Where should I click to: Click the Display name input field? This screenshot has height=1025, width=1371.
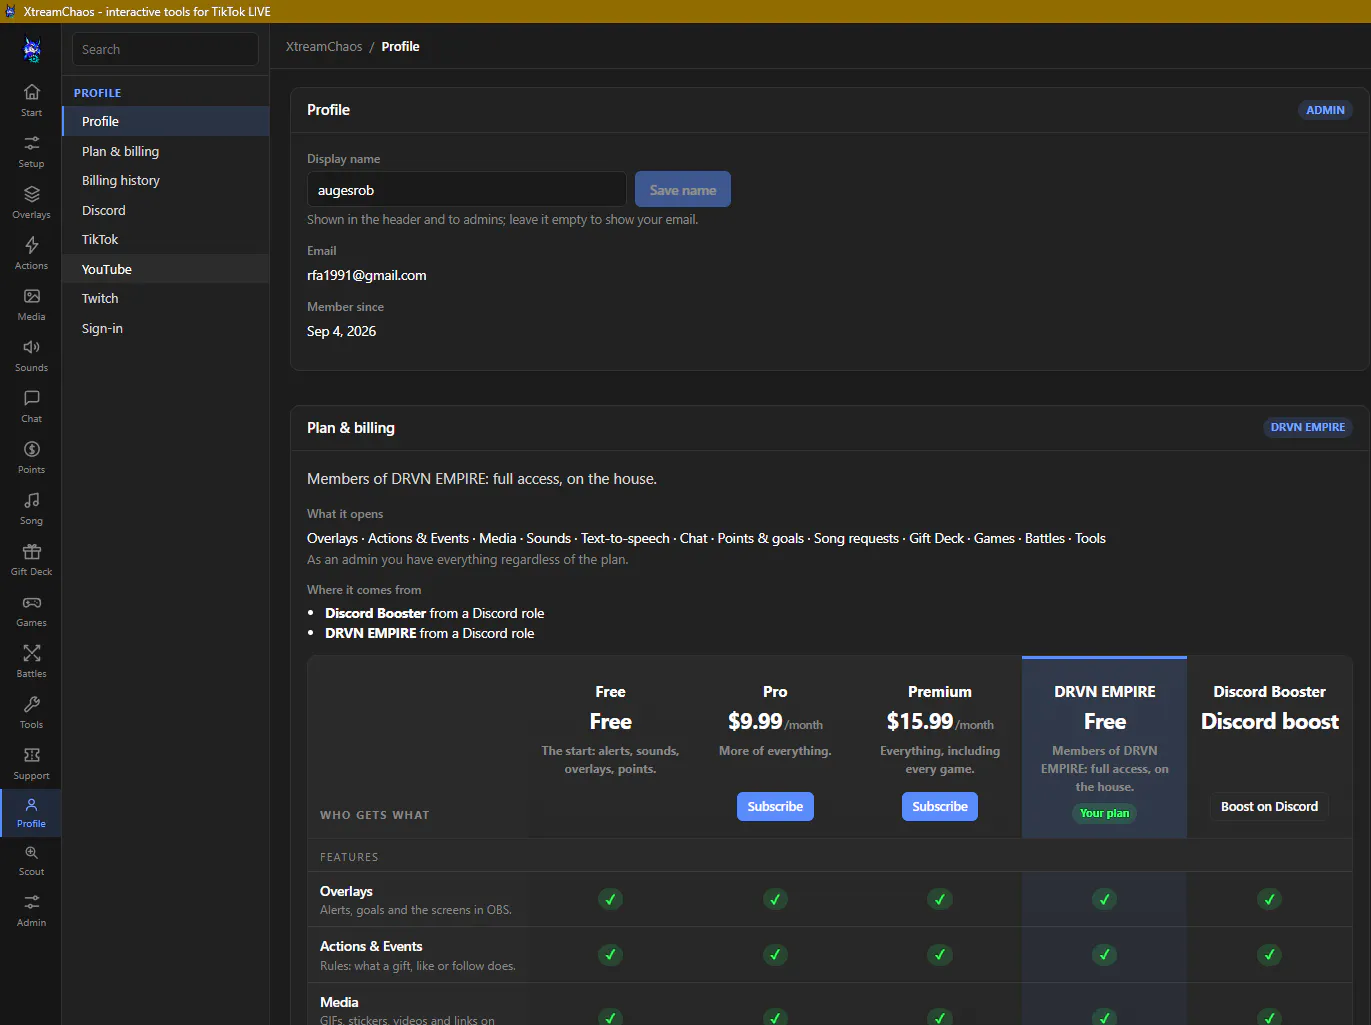467,190
